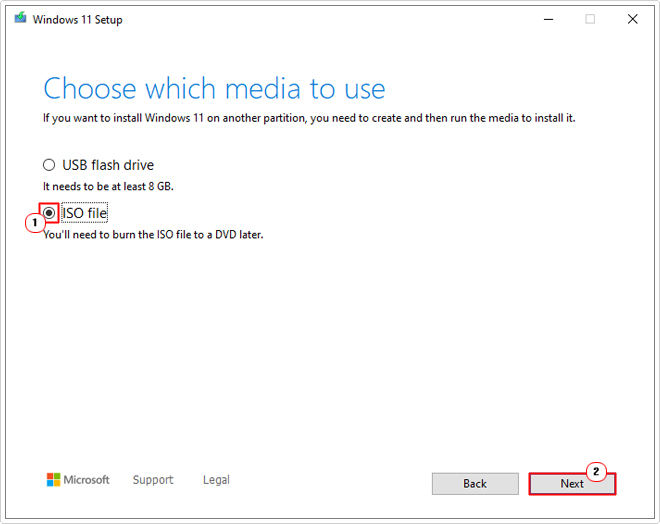Select the USB flash drive radio button

[x=49, y=165]
